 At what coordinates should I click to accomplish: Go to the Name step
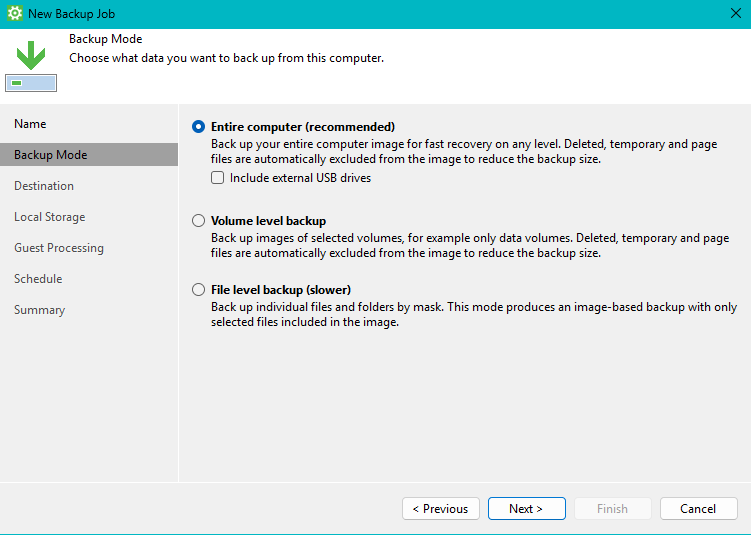30,124
